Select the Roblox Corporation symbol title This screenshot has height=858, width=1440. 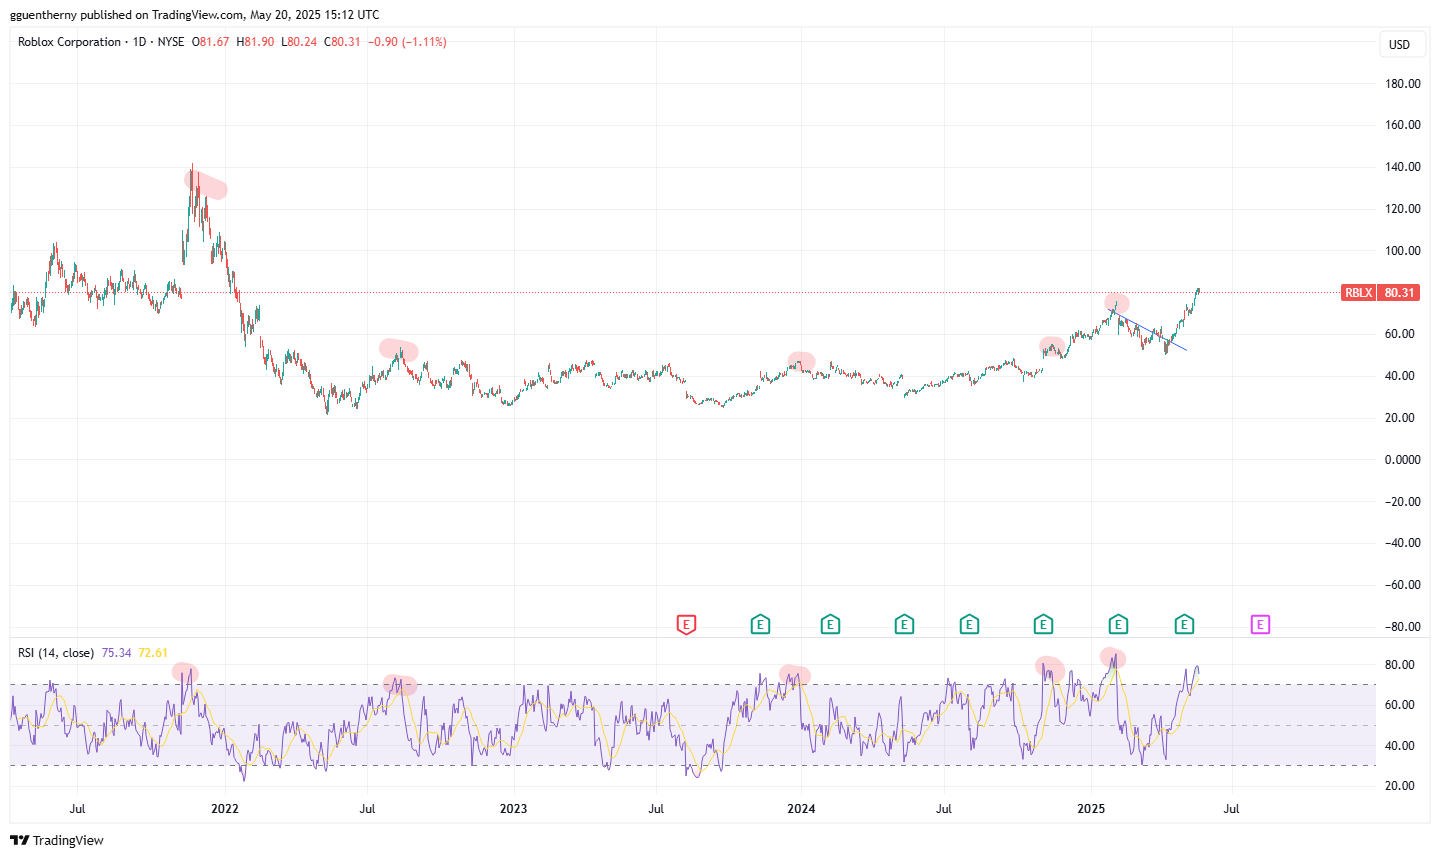[69, 42]
